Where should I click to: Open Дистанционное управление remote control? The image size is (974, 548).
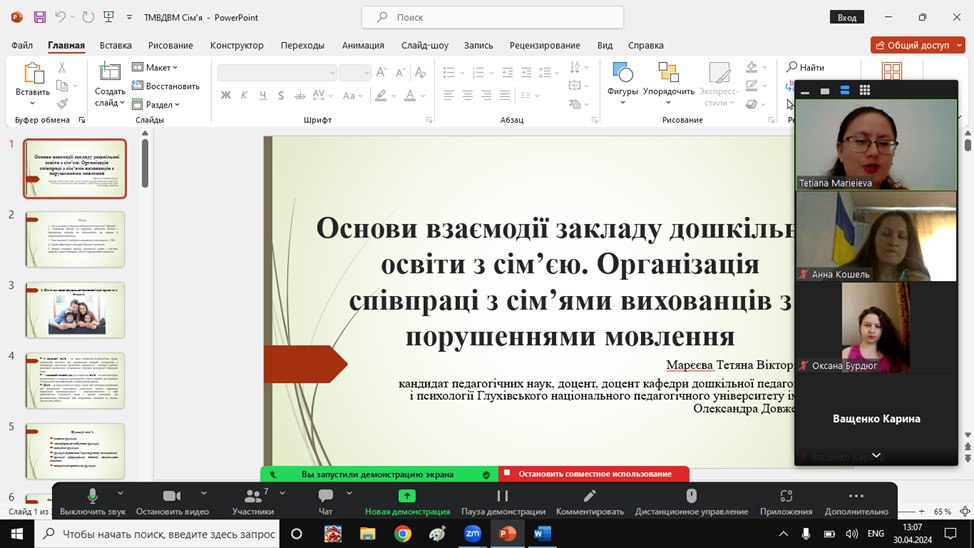coord(691,497)
